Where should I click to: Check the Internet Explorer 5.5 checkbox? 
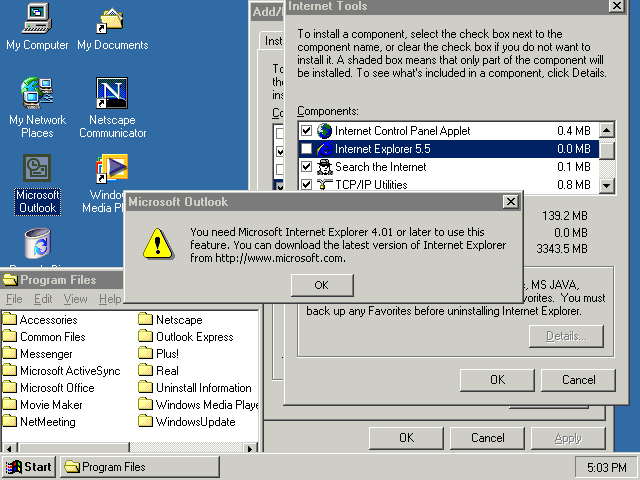(306, 149)
